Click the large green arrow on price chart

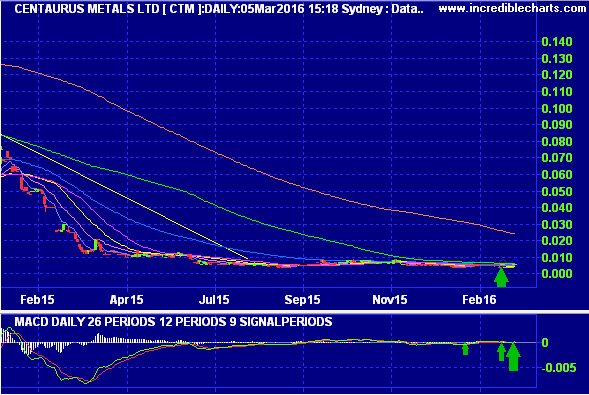coord(501,278)
